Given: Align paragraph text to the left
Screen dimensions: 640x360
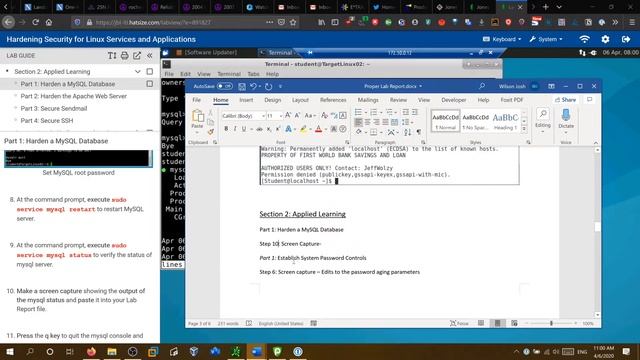Looking at the screenshot, I should point(358,122).
